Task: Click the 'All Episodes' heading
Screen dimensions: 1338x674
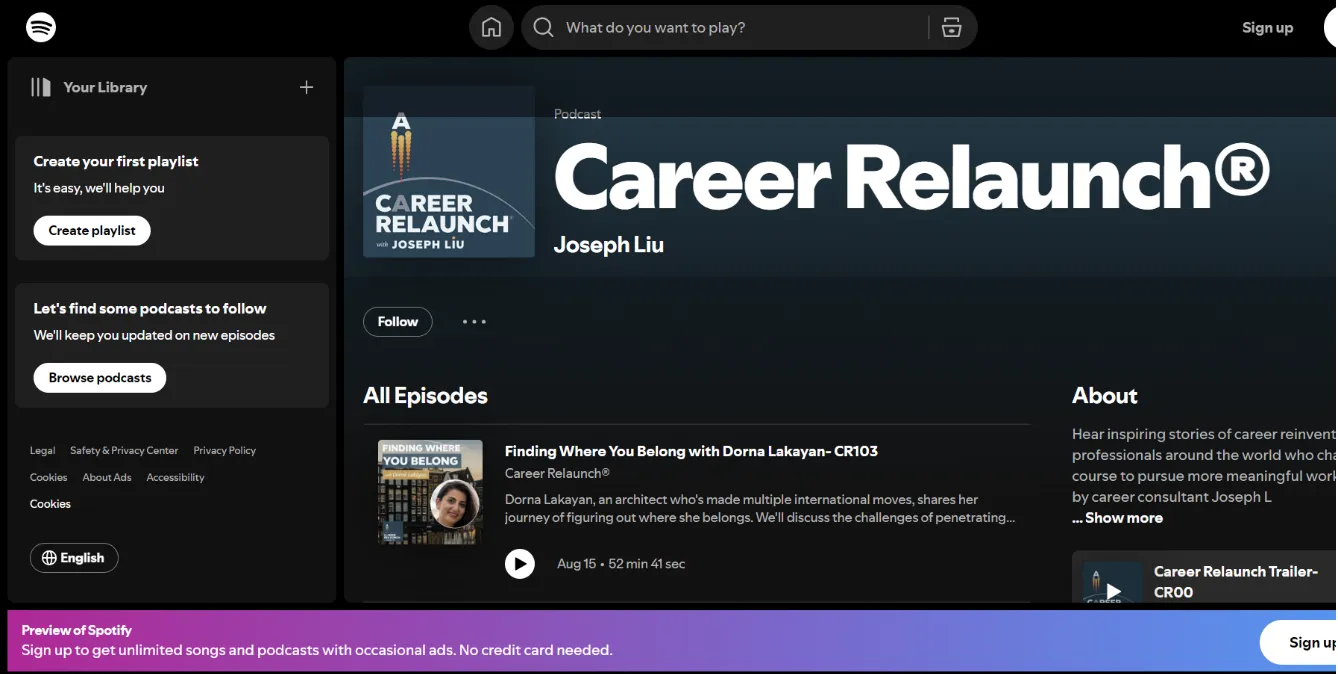Action: (x=425, y=396)
